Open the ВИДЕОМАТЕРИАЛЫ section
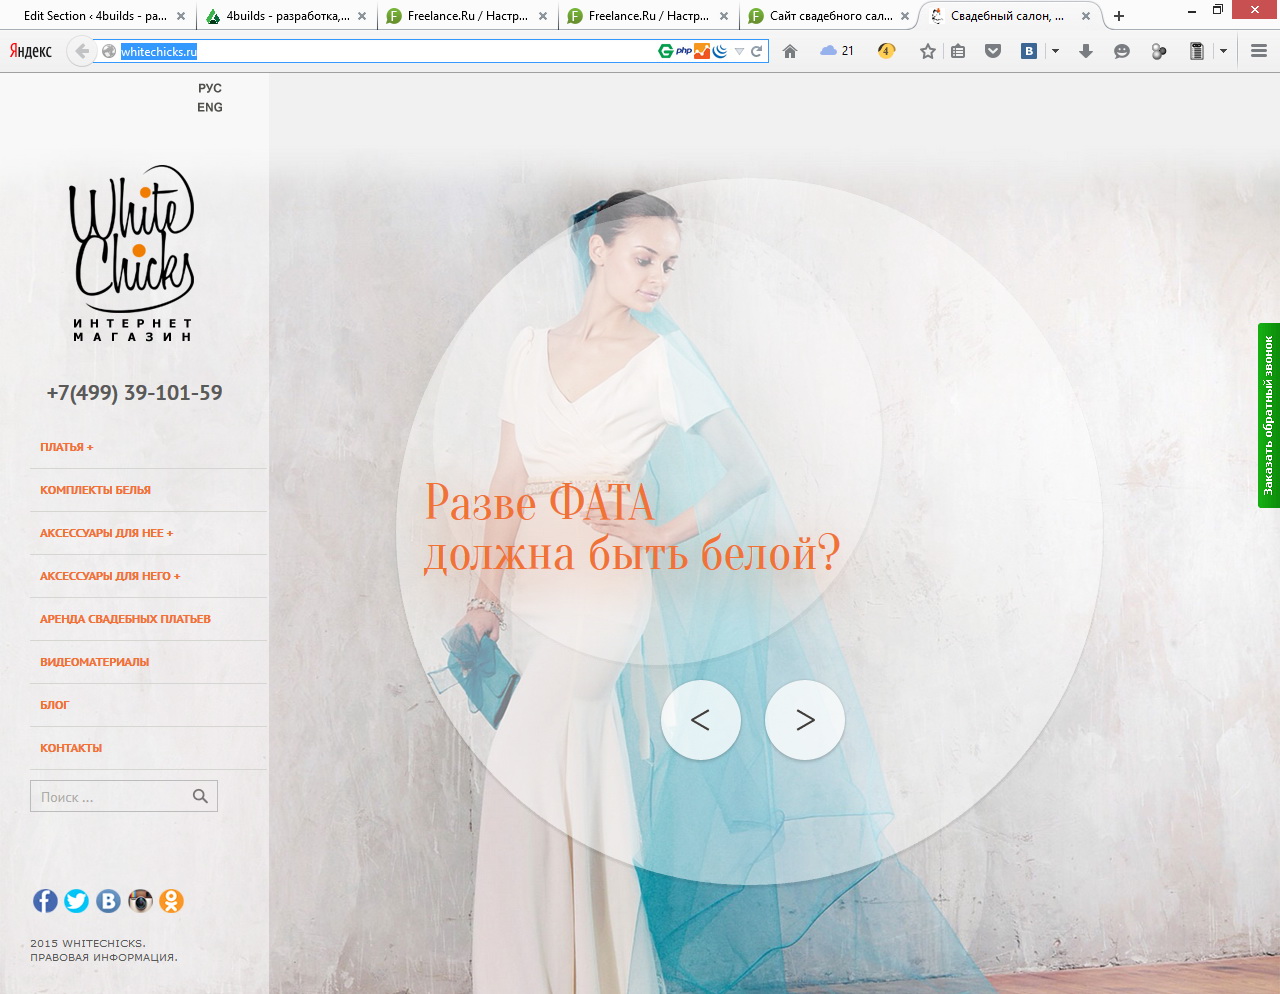Viewport: 1280px width, 994px height. [x=95, y=662]
